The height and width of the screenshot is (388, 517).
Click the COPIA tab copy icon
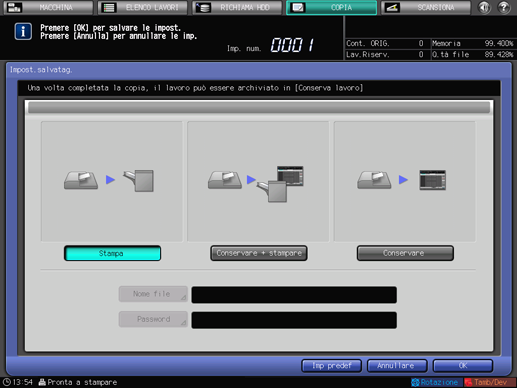point(297,7)
